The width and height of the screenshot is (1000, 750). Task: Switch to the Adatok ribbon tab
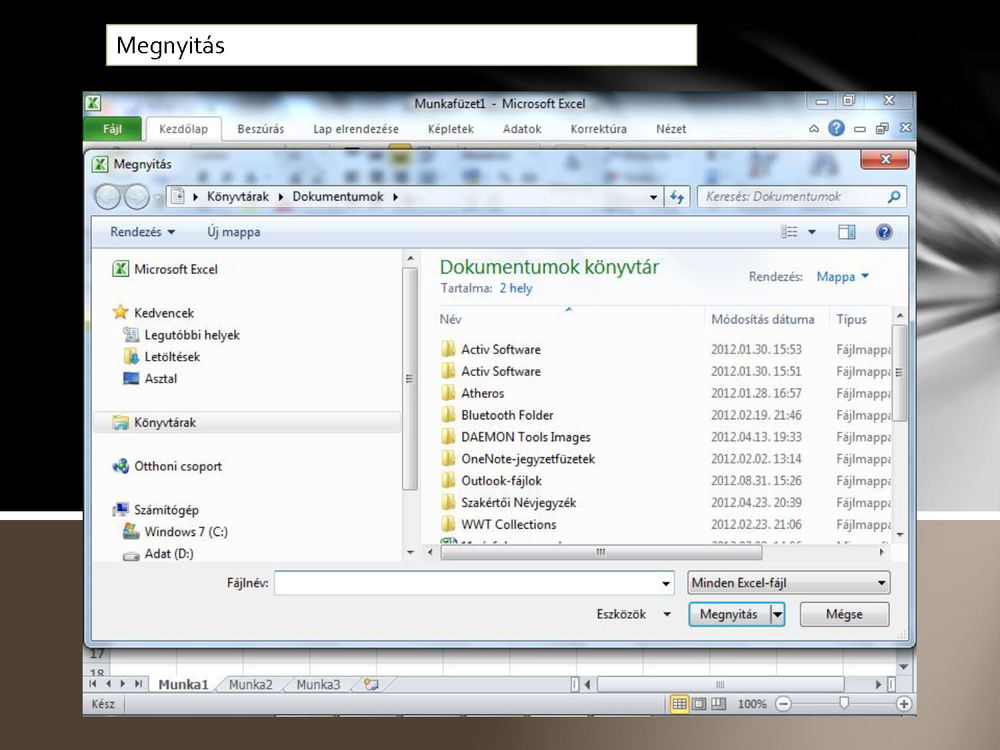click(522, 129)
